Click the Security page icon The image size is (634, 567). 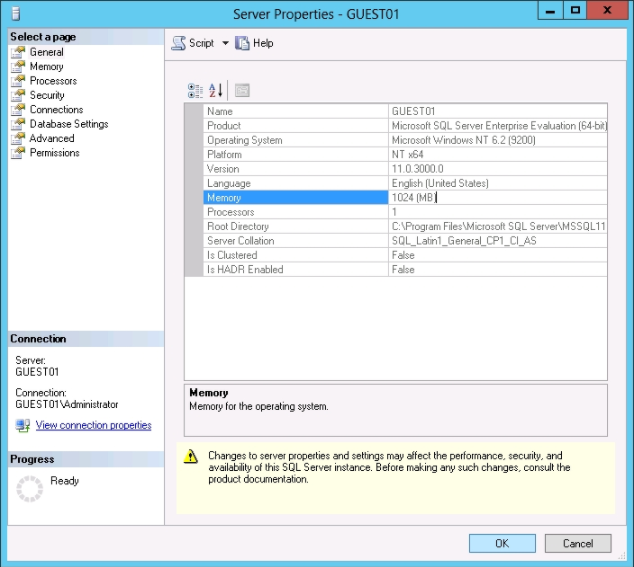coord(18,95)
